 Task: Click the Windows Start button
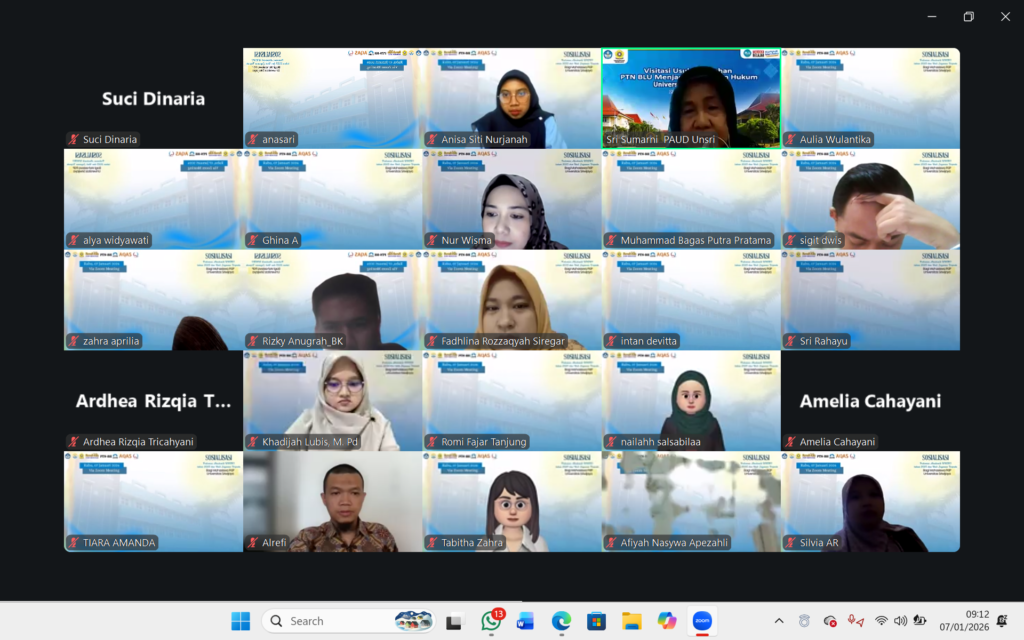pos(241,621)
